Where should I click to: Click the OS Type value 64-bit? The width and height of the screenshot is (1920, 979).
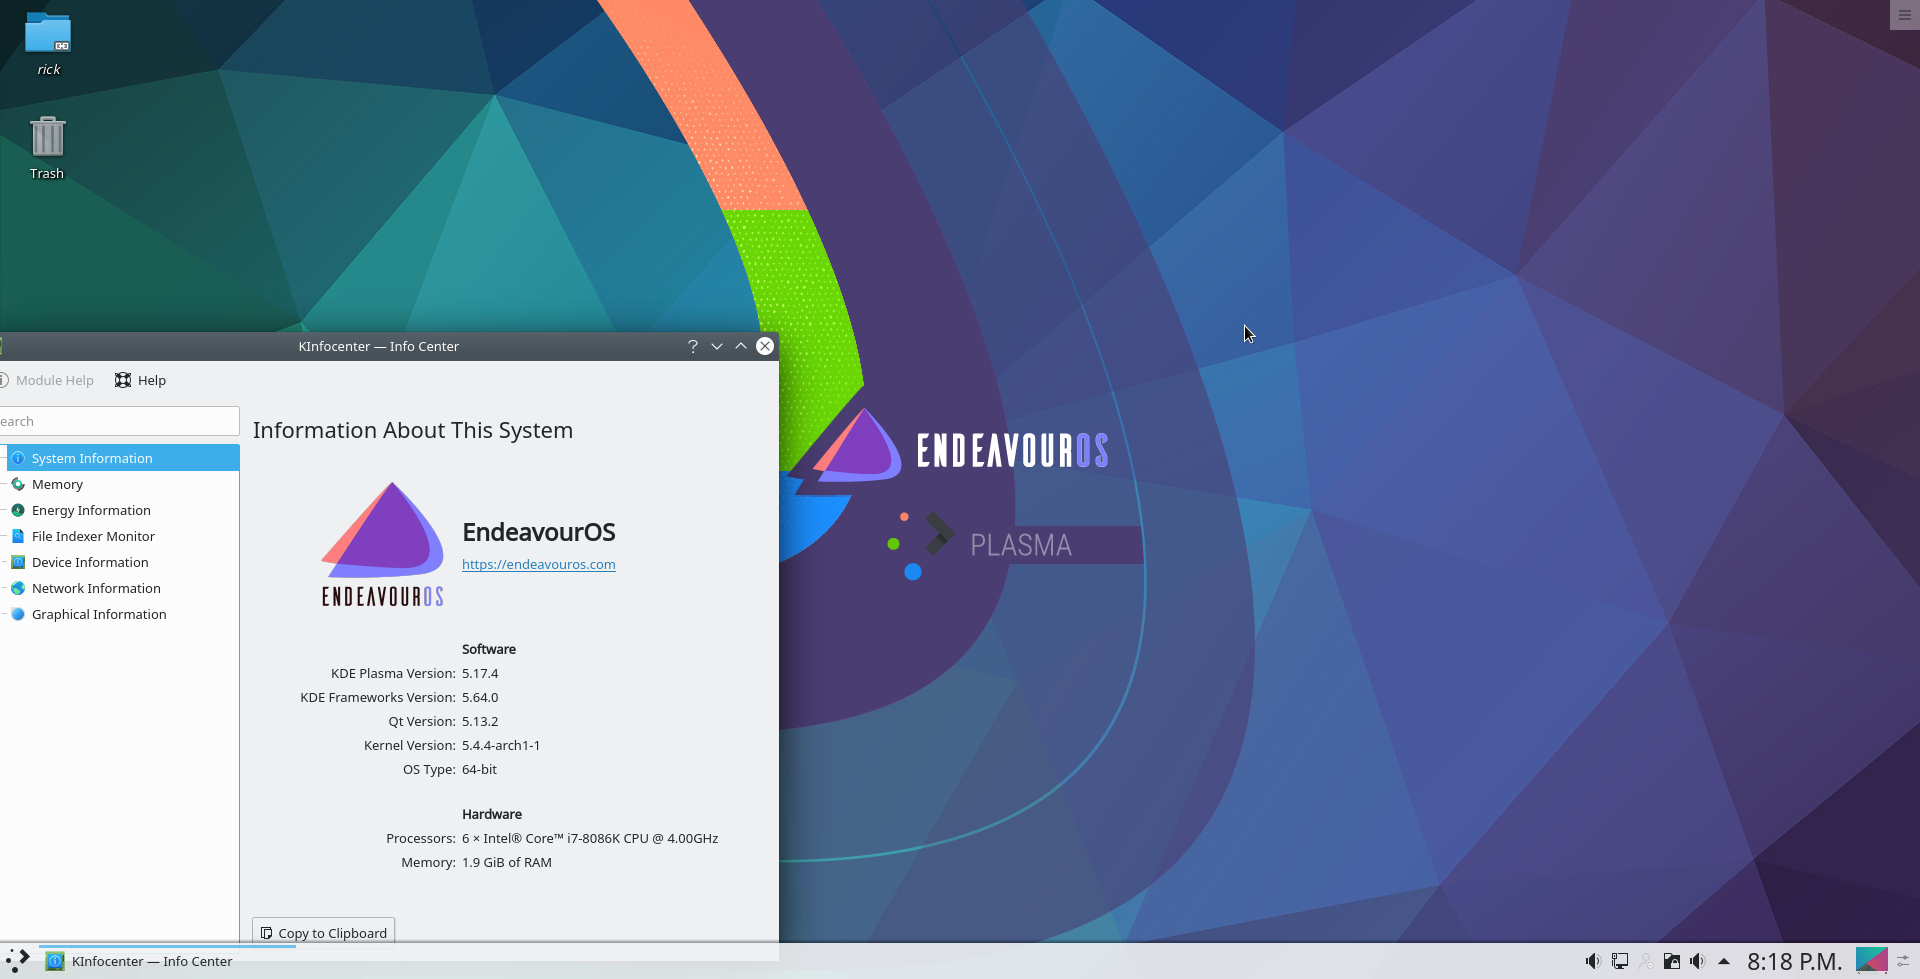(x=479, y=769)
